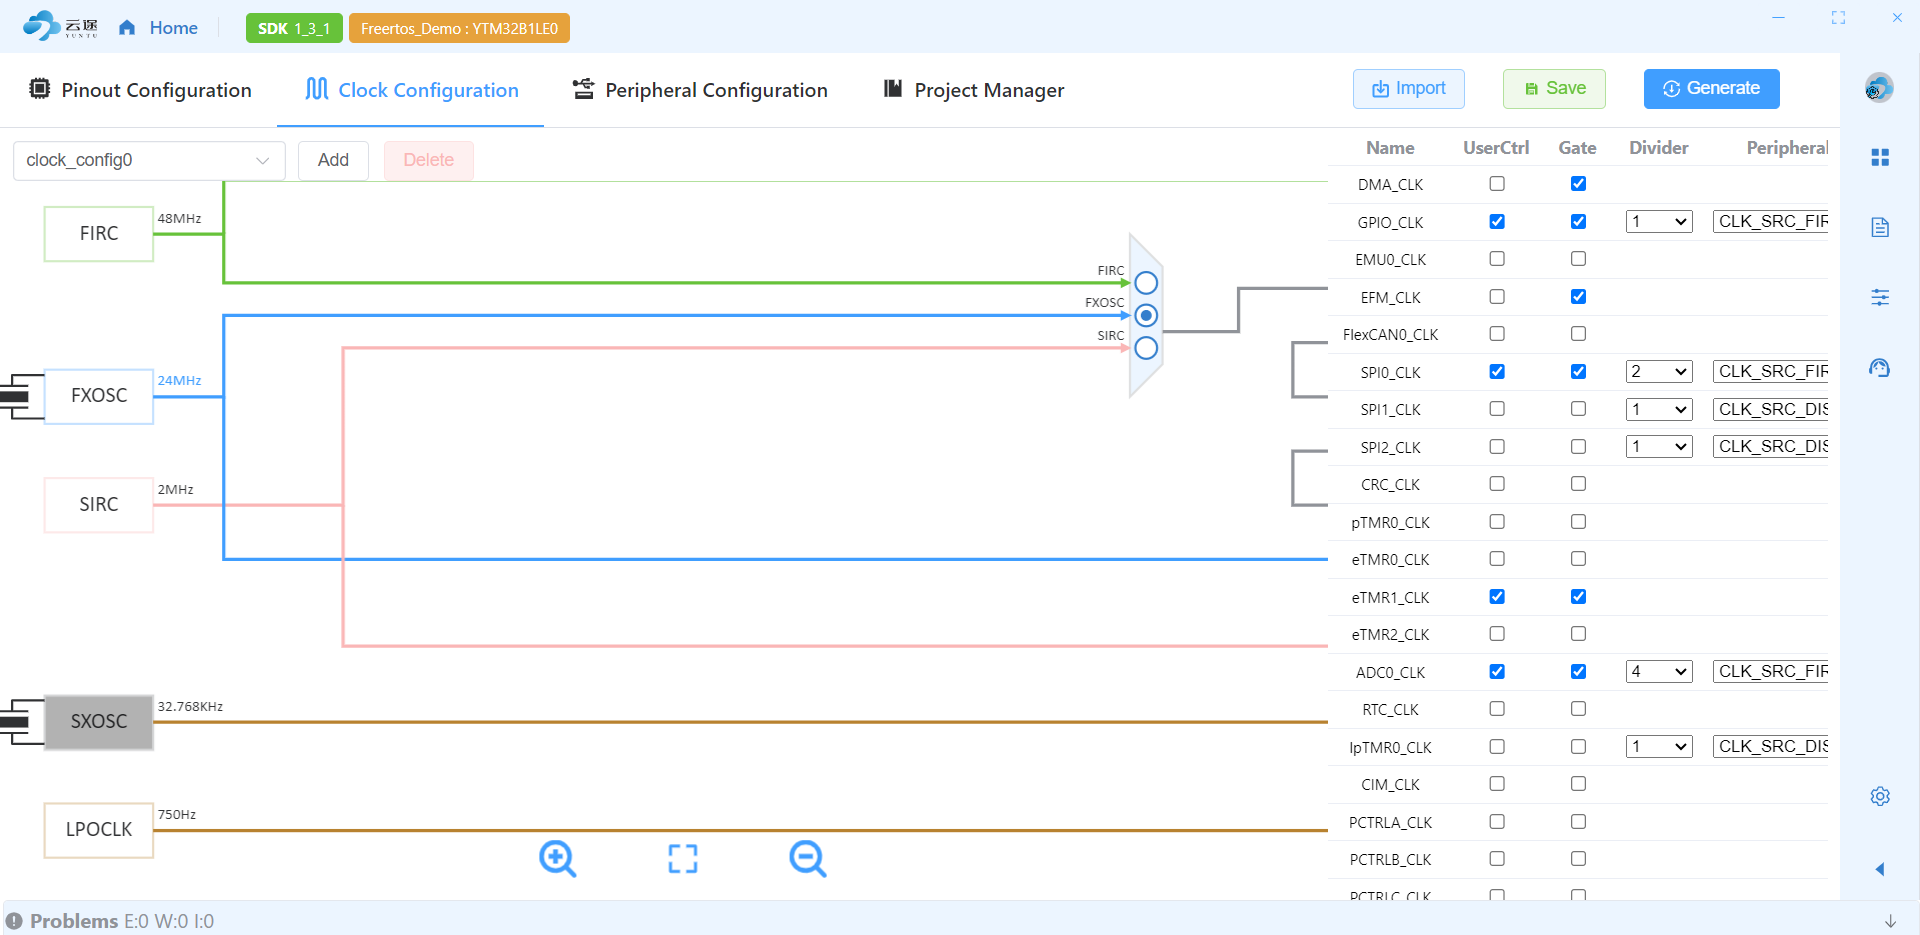Click the Generate button
1920x935 pixels.
[x=1711, y=89]
